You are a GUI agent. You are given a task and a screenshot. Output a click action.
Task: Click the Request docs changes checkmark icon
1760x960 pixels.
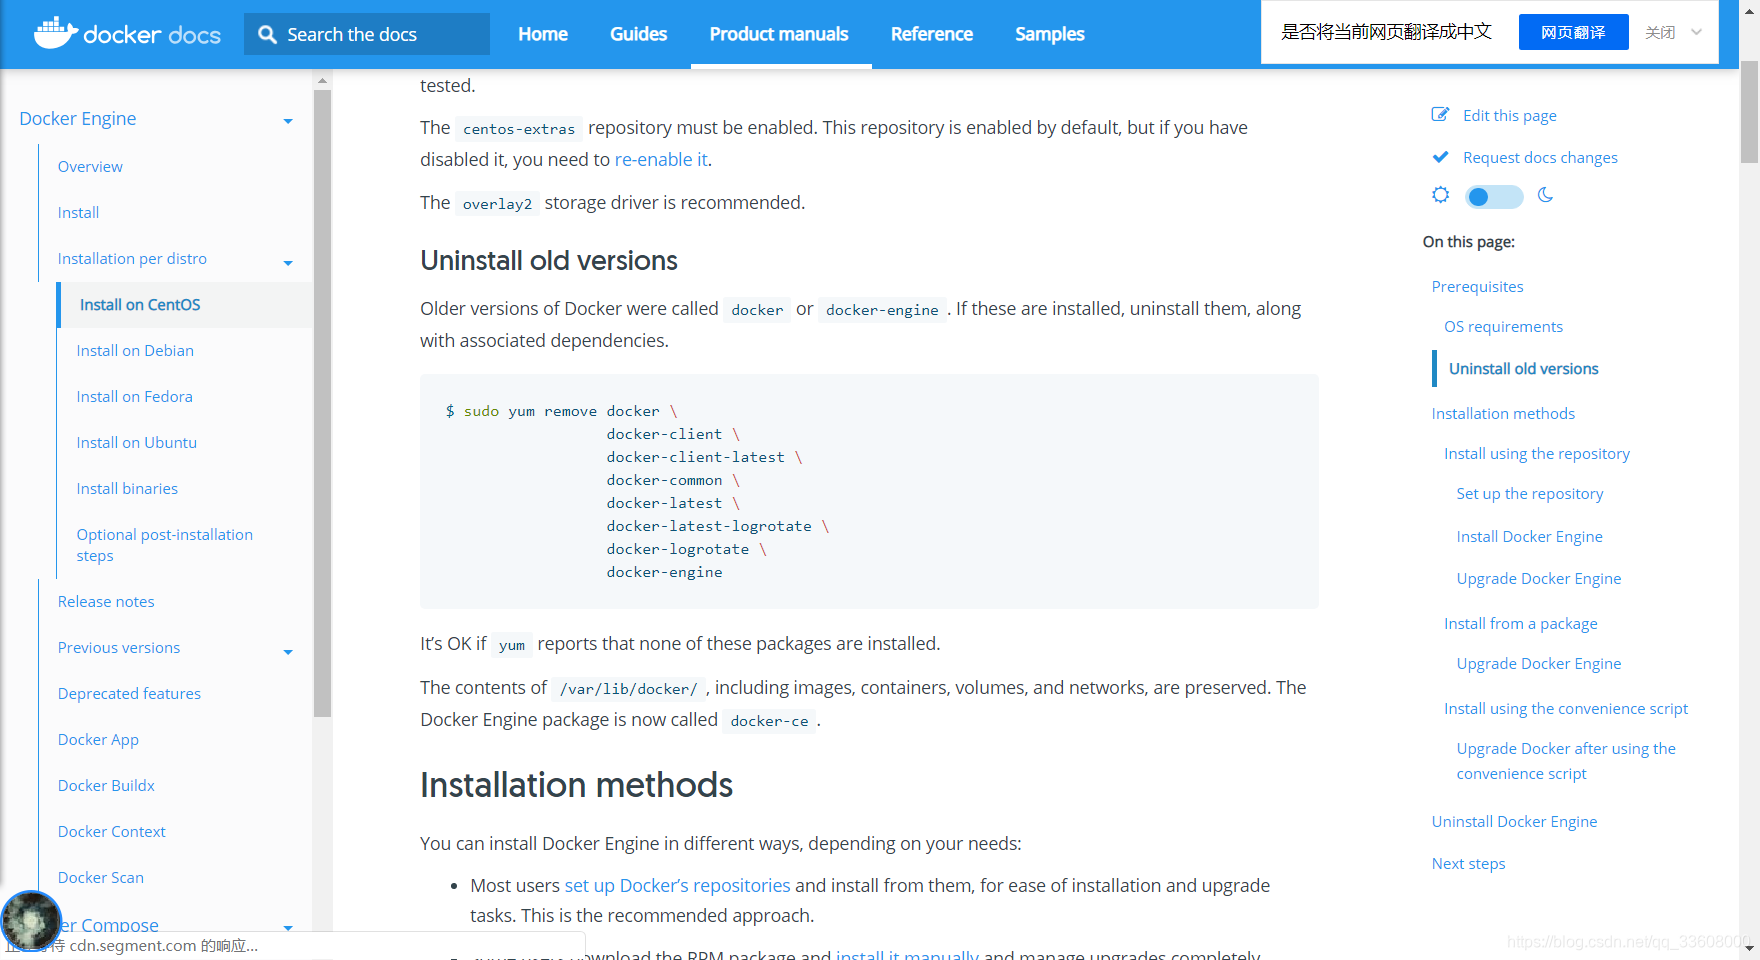click(x=1440, y=157)
